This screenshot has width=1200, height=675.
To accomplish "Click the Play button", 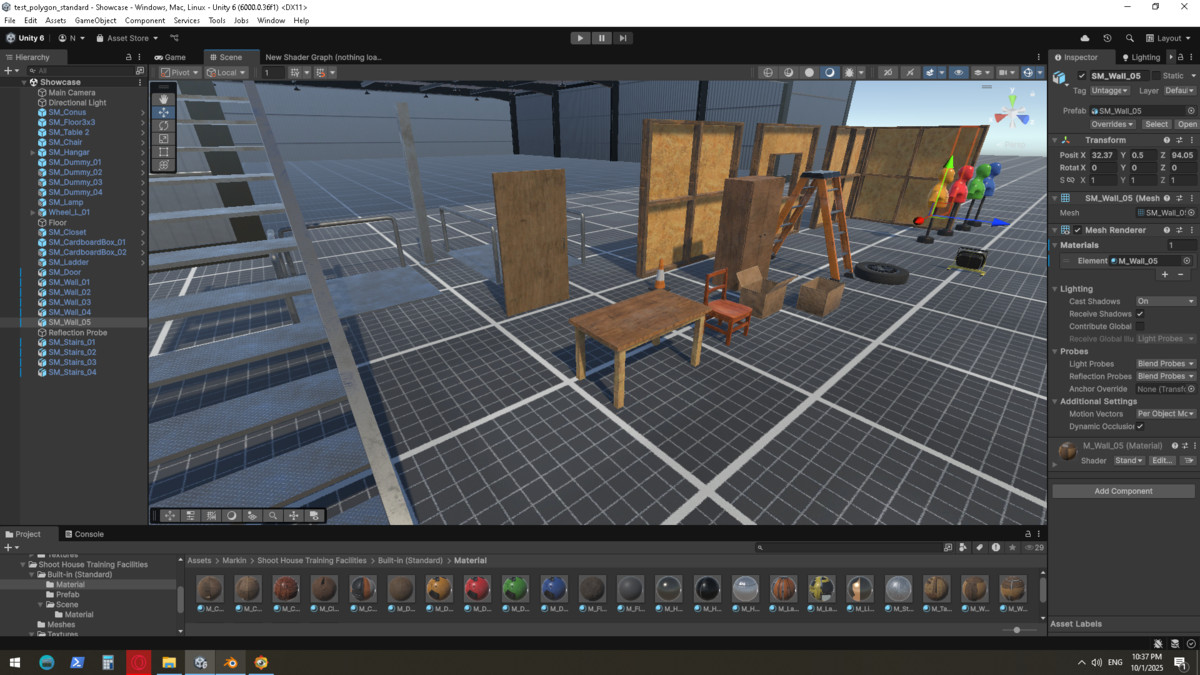I will 580,38.
